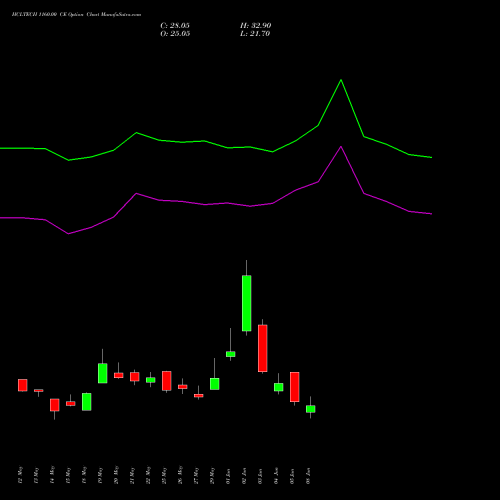The image size is (500, 500).
Task: Click the green candle on 04 Jun
Action: 279,387
